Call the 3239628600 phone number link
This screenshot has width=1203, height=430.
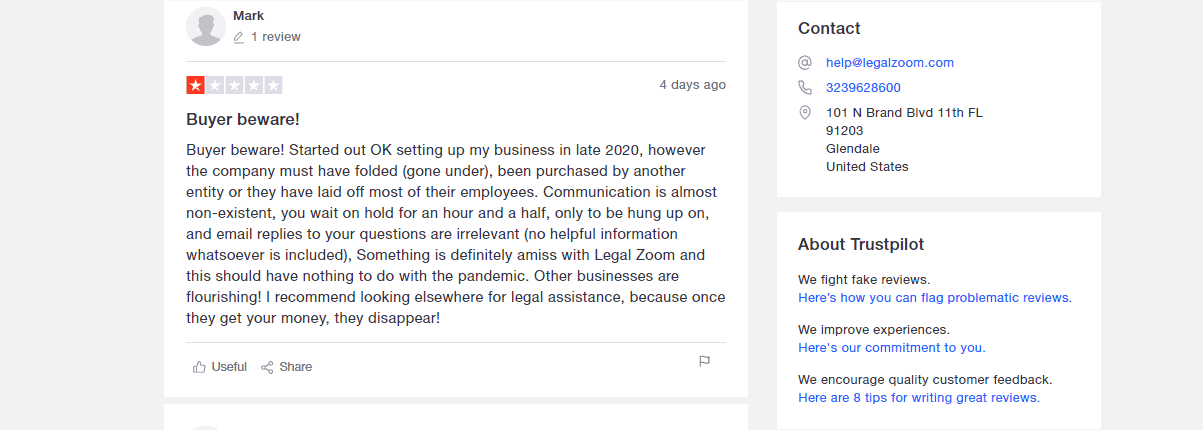tap(863, 88)
